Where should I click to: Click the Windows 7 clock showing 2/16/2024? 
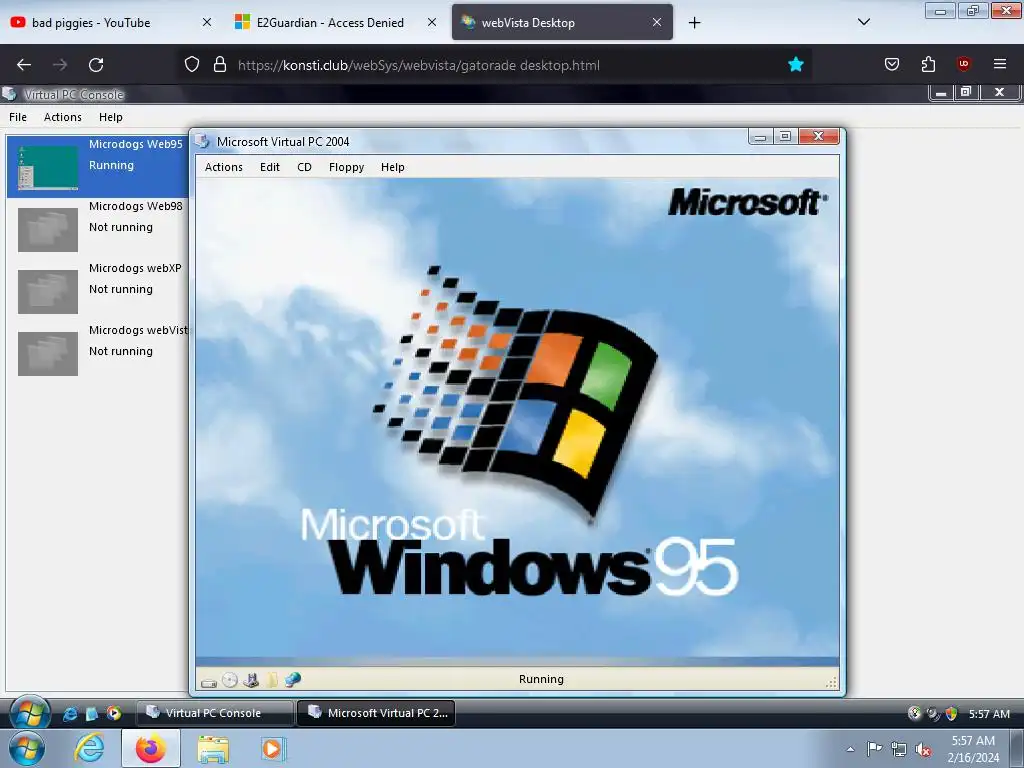click(x=973, y=749)
